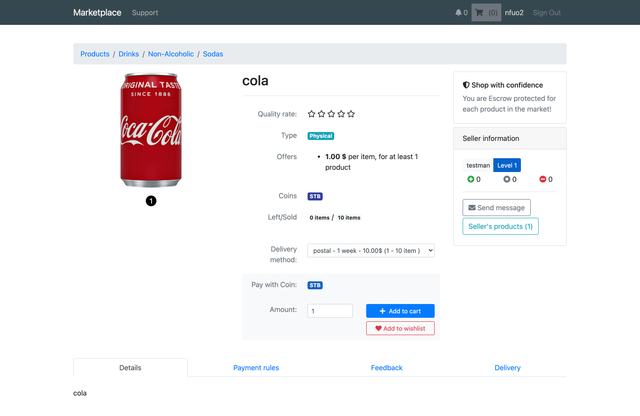The image size is (640, 416).
Task: Switch to the Payment rules tab
Action: point(256,368)
